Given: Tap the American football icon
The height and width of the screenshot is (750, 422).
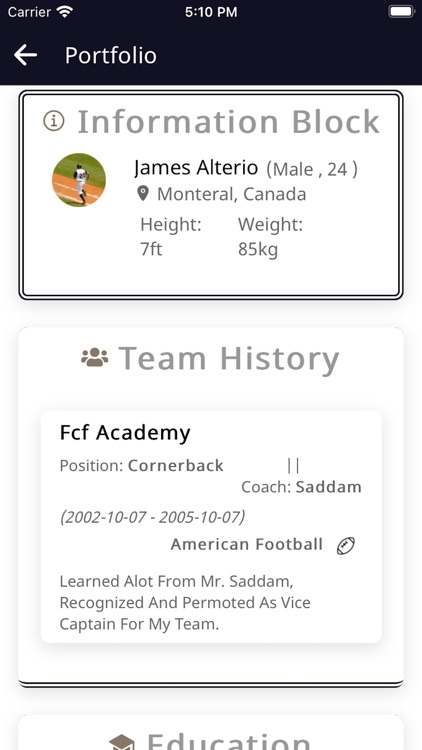Looking at the screenshot, I should tap(345, 545).
